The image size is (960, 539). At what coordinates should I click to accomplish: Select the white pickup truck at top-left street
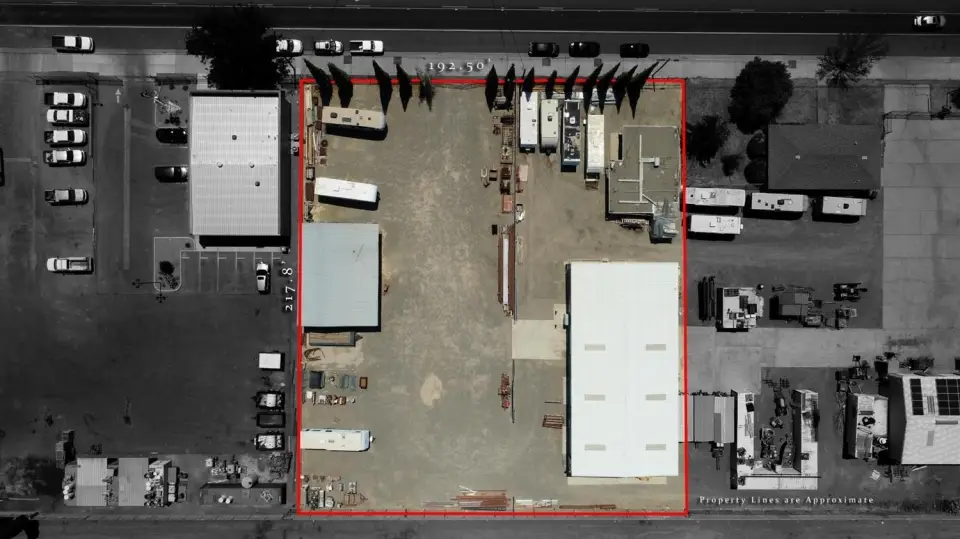[x=72, y=43]
